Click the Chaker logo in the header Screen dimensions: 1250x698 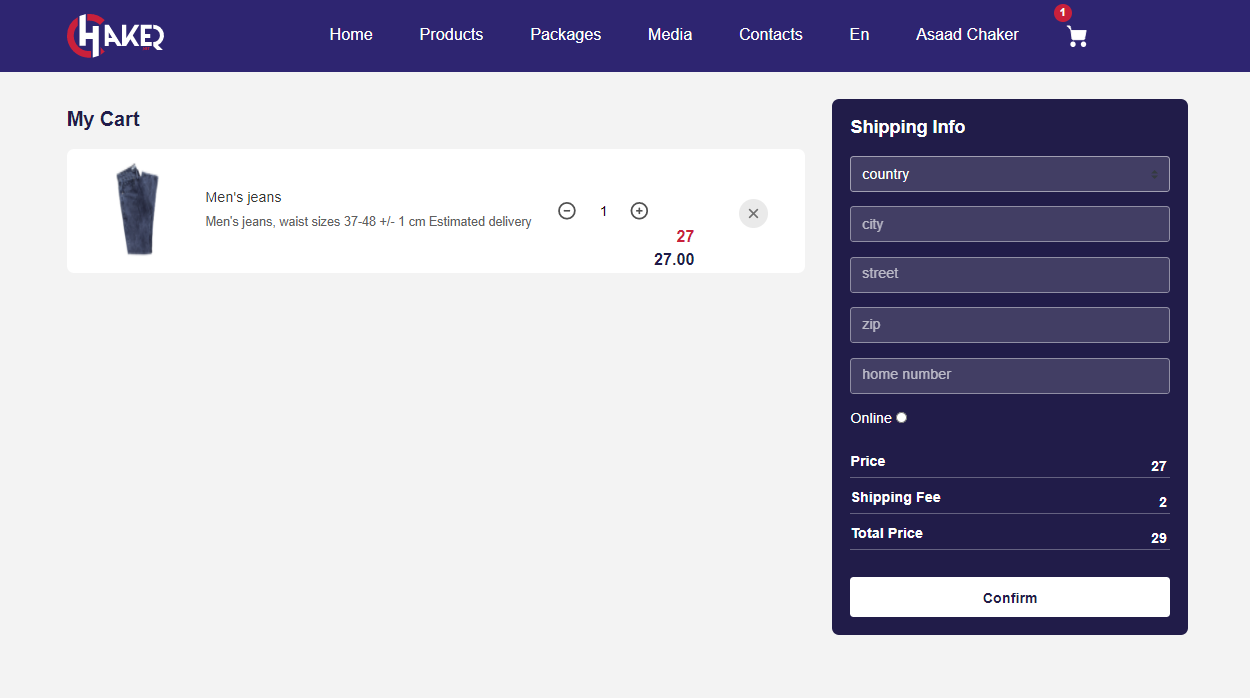pos(115,35)
